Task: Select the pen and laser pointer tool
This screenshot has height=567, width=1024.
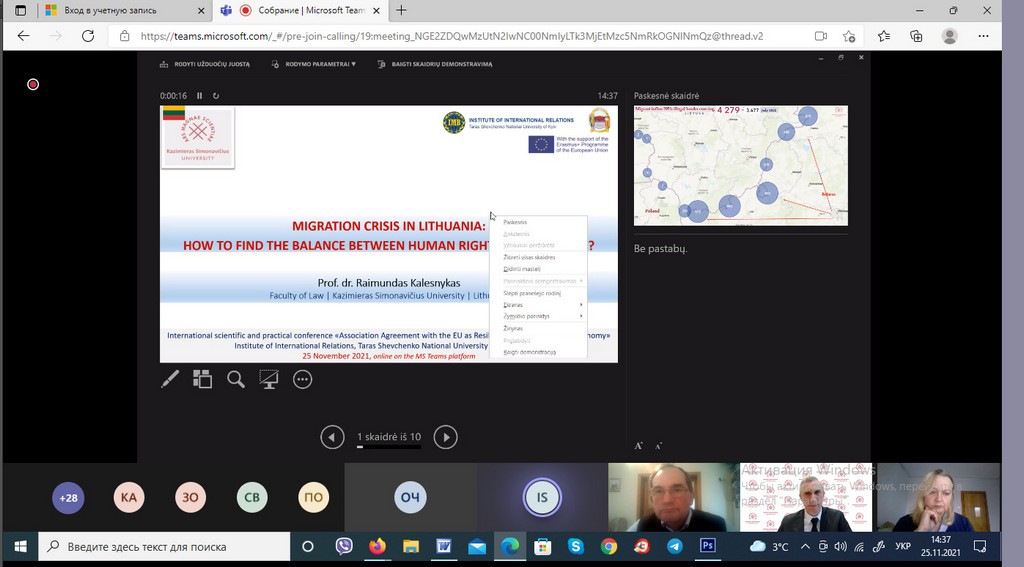Action: tap(170, 379)
